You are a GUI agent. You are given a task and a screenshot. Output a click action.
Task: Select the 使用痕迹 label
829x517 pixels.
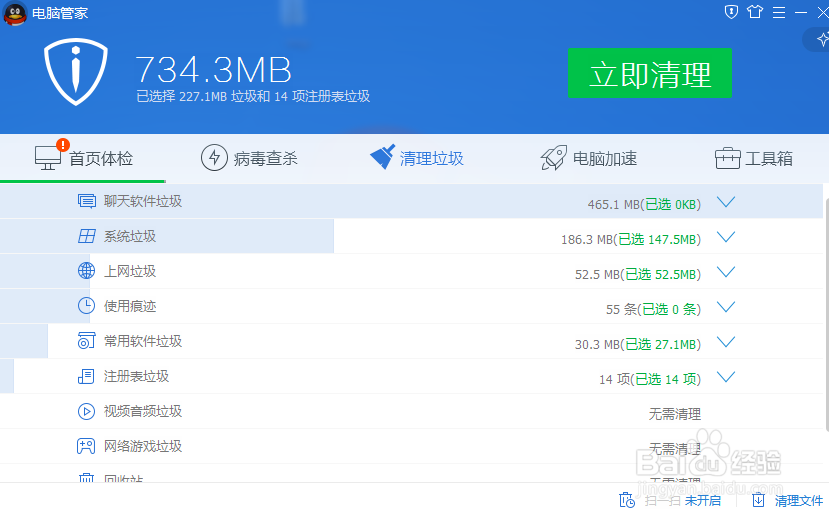pyautogui.click(x=130, y=306)
